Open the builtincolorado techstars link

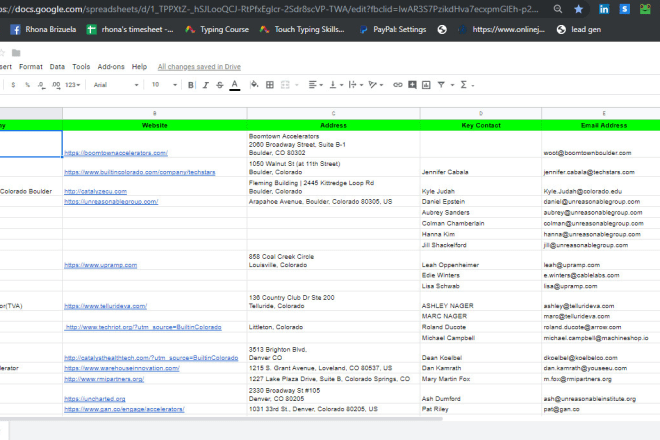[x=140, y=172]
